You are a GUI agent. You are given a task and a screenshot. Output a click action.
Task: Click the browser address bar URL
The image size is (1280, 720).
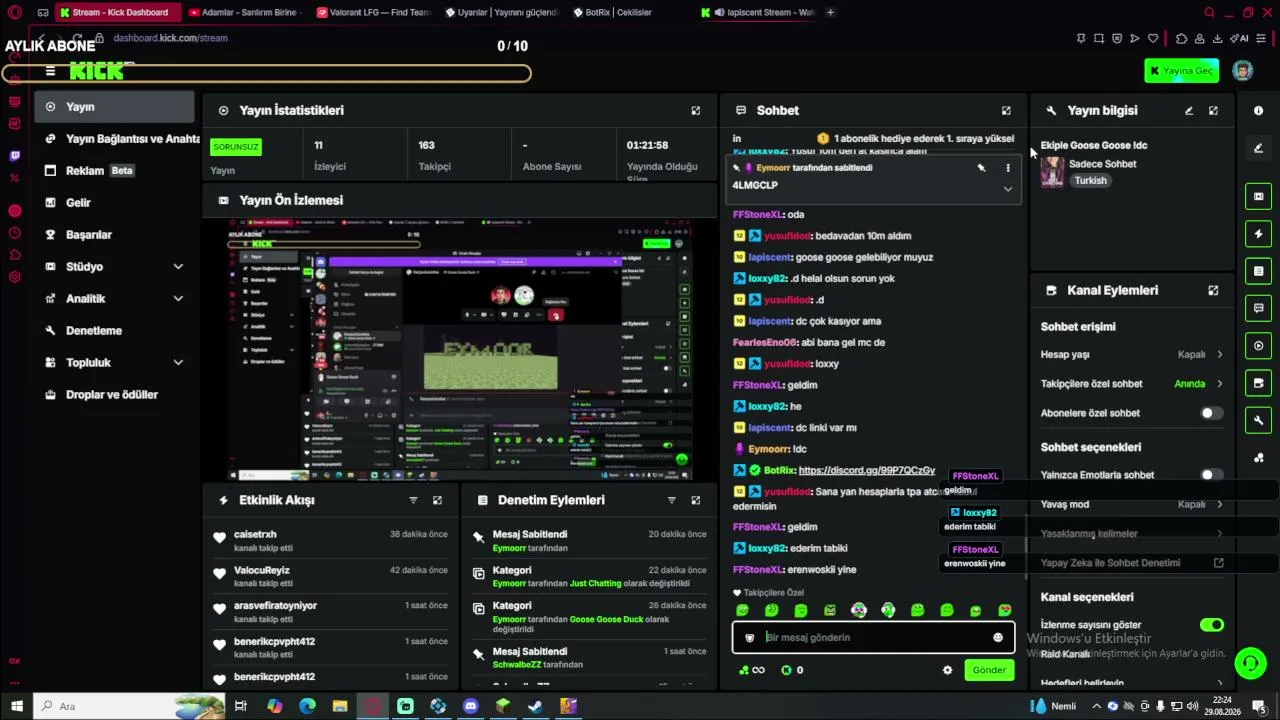(x=171, y=38)
